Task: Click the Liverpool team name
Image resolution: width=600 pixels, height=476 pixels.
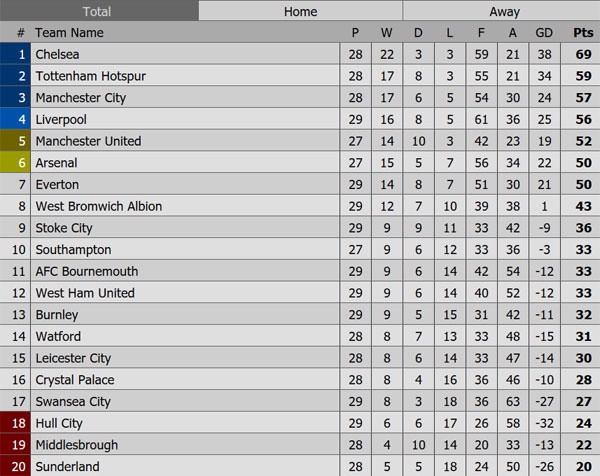Action: (61, 120)
